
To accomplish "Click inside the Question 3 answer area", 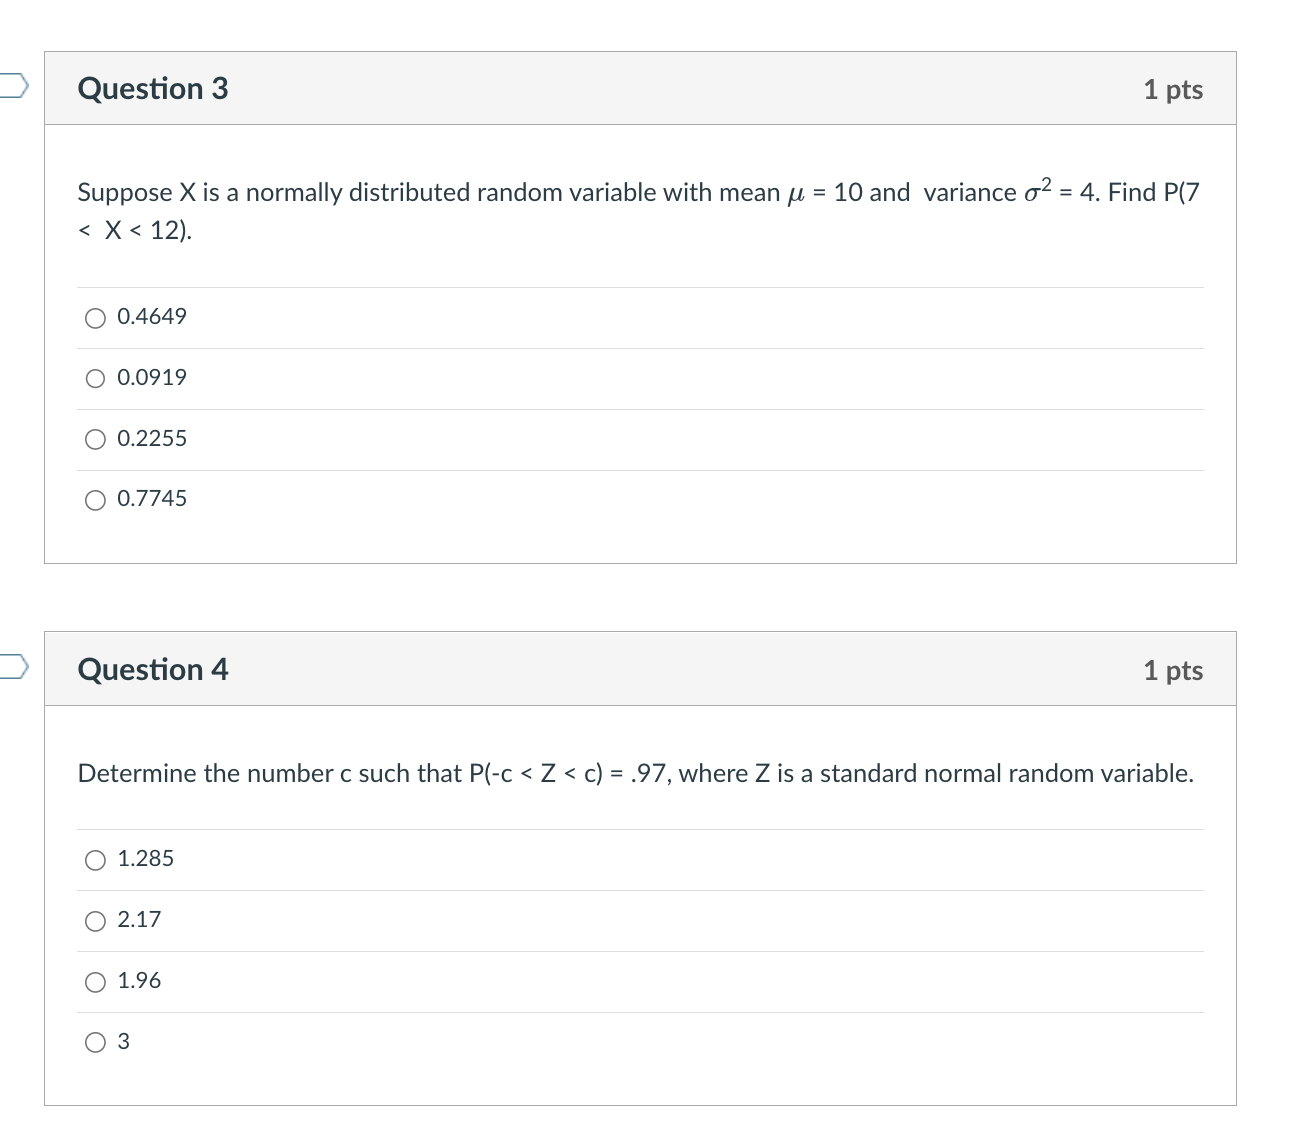I will click(x=640, y=410).
